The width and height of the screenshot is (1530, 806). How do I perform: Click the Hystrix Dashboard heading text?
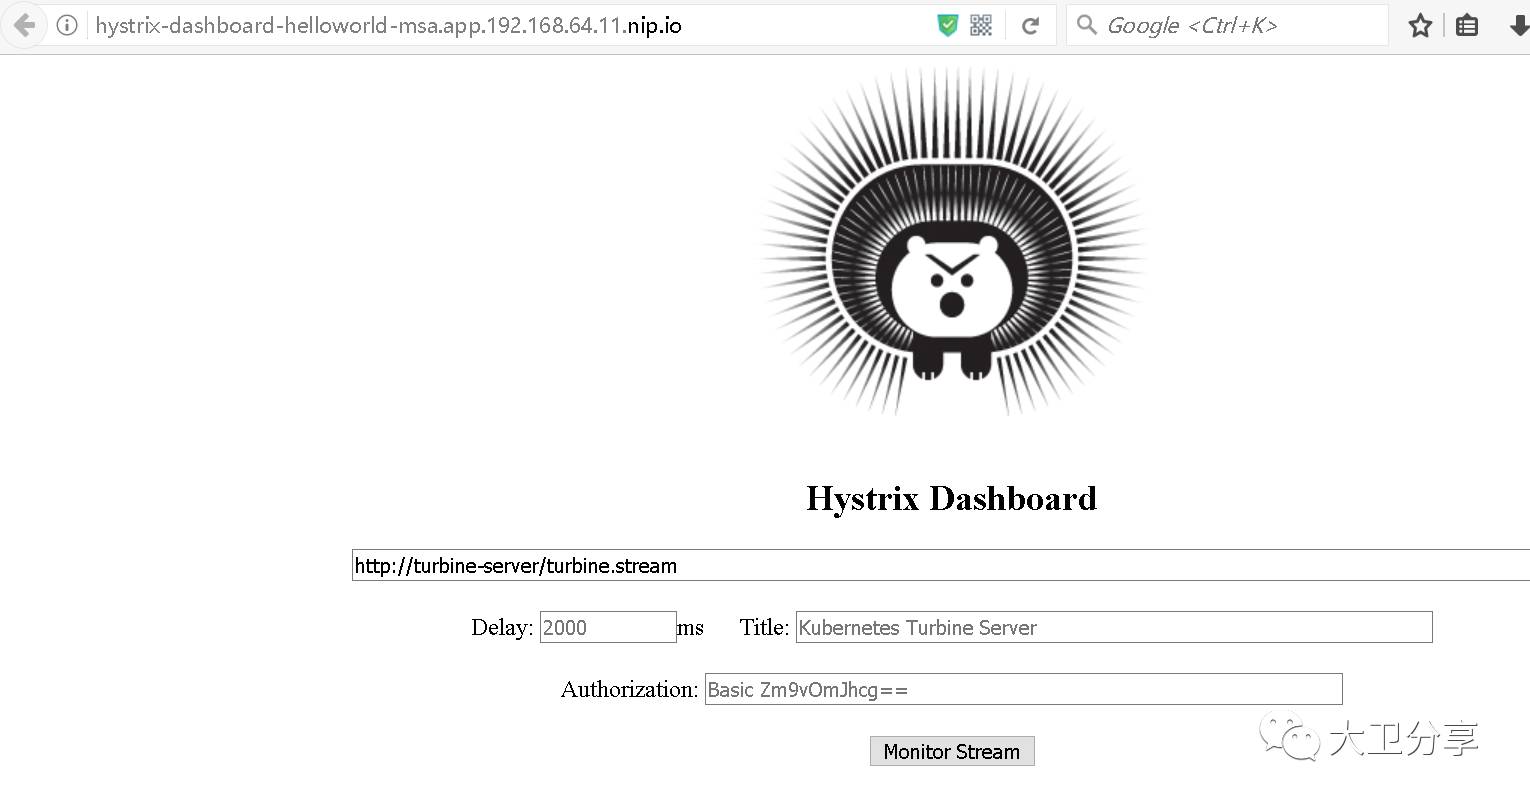pos(952,498)
